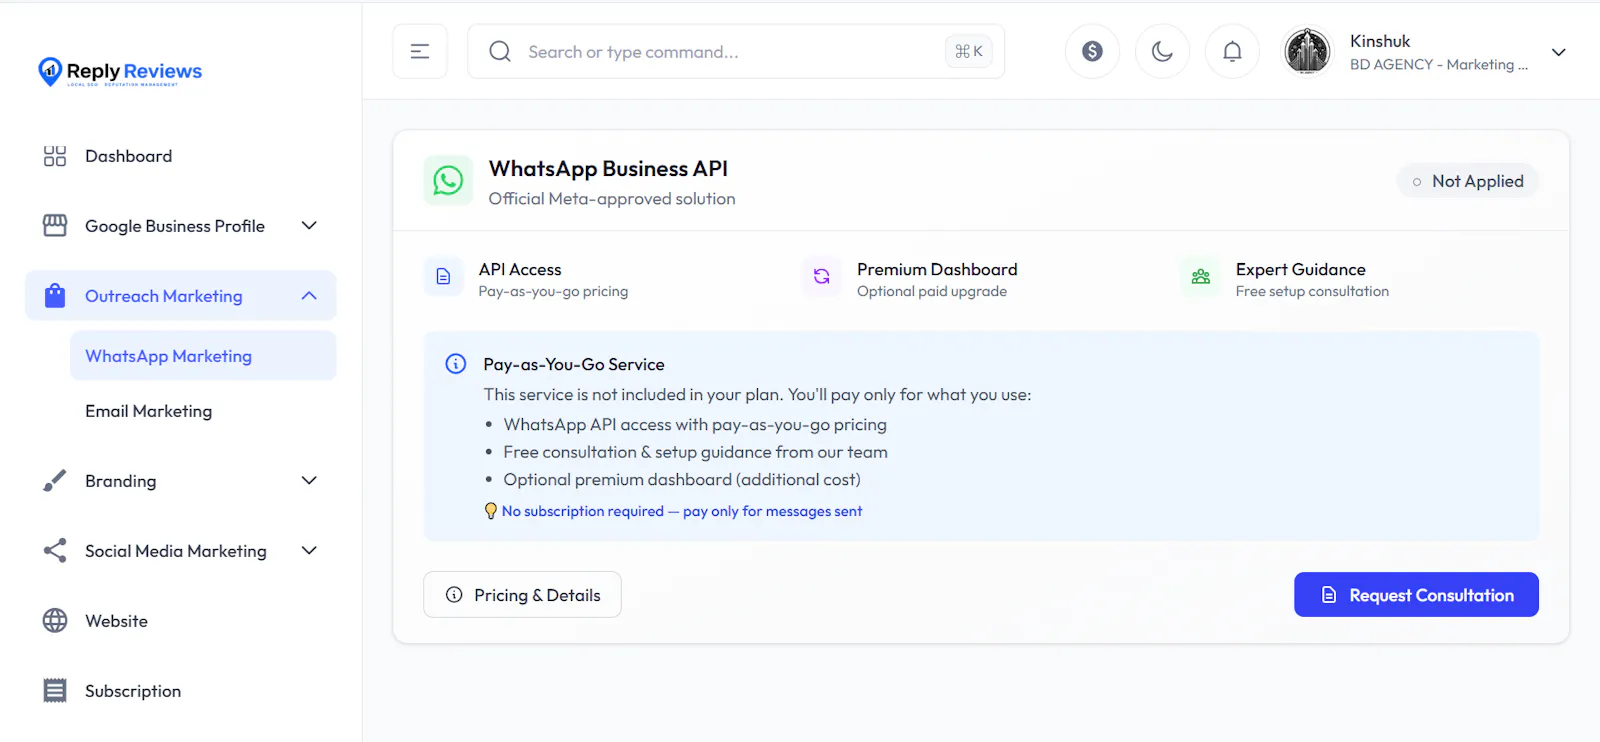The image size is (1600, 742).
Task: Click the Reply Reviews logo
Action: click(120, 72)
